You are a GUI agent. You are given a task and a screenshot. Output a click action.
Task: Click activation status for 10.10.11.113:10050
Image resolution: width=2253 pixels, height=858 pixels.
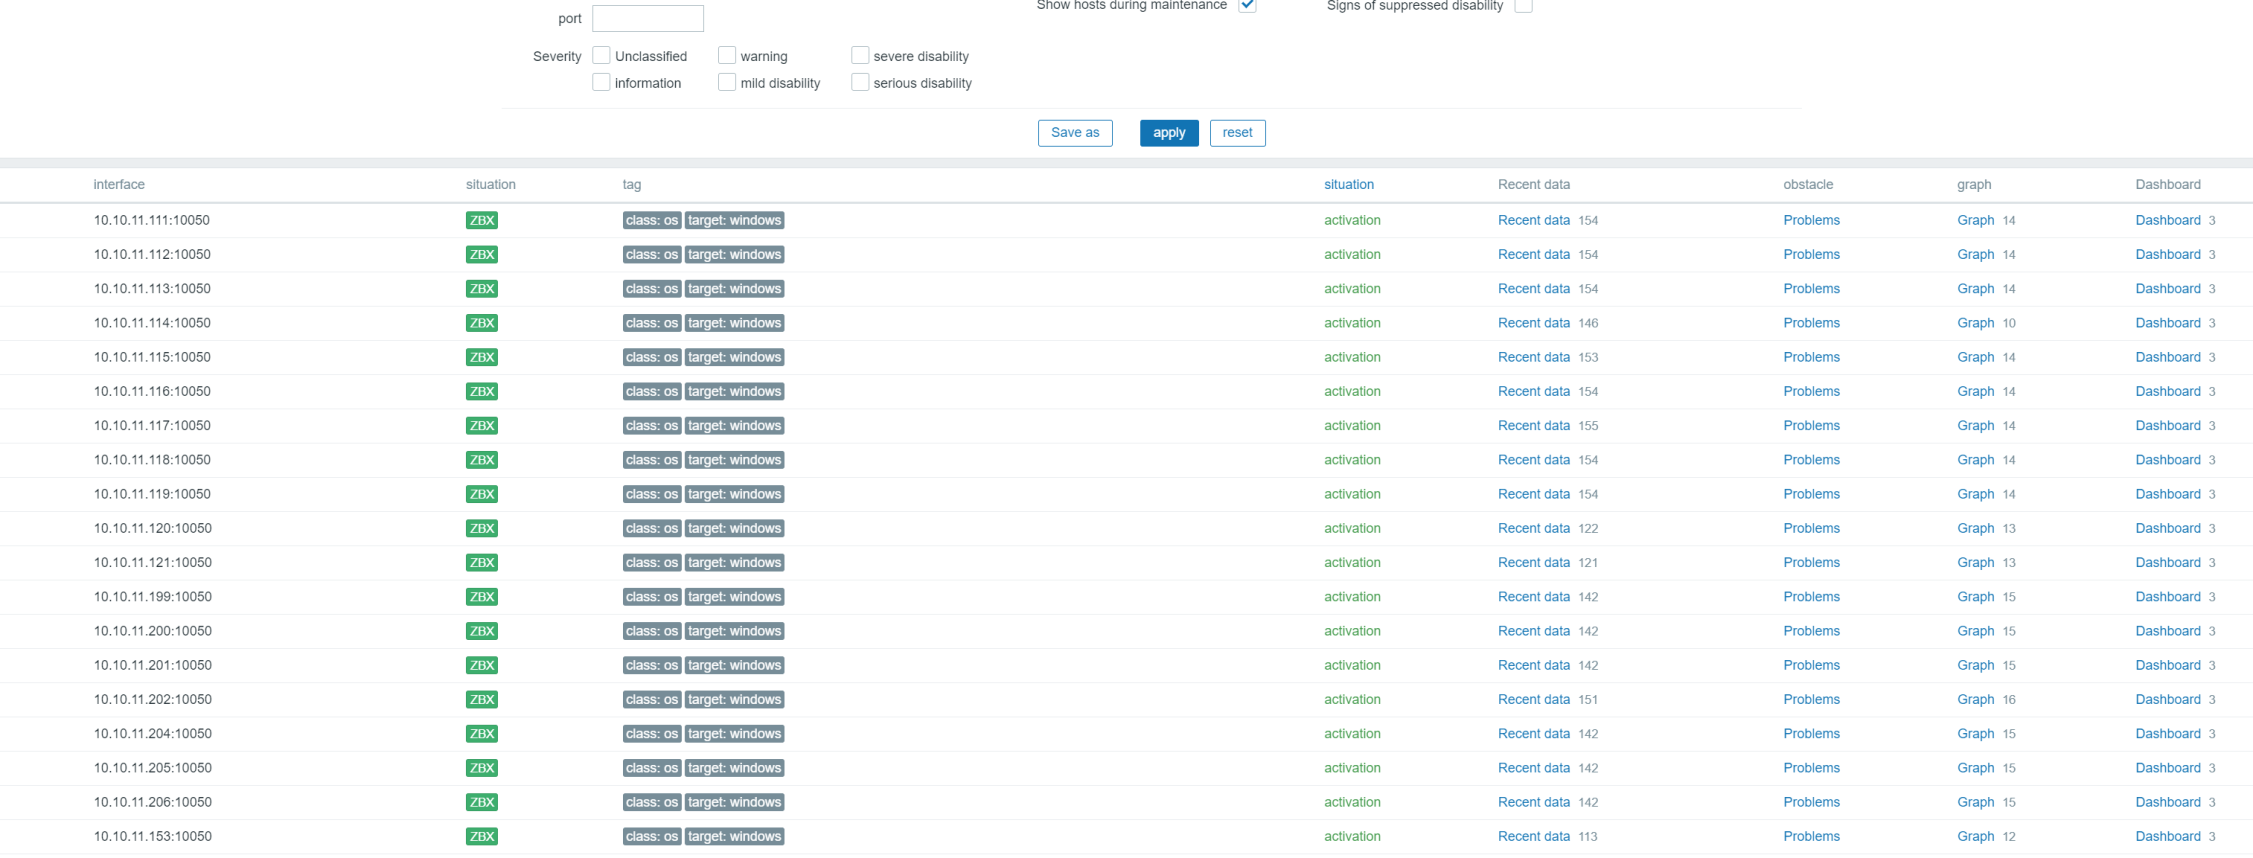tap(1352, 289)
